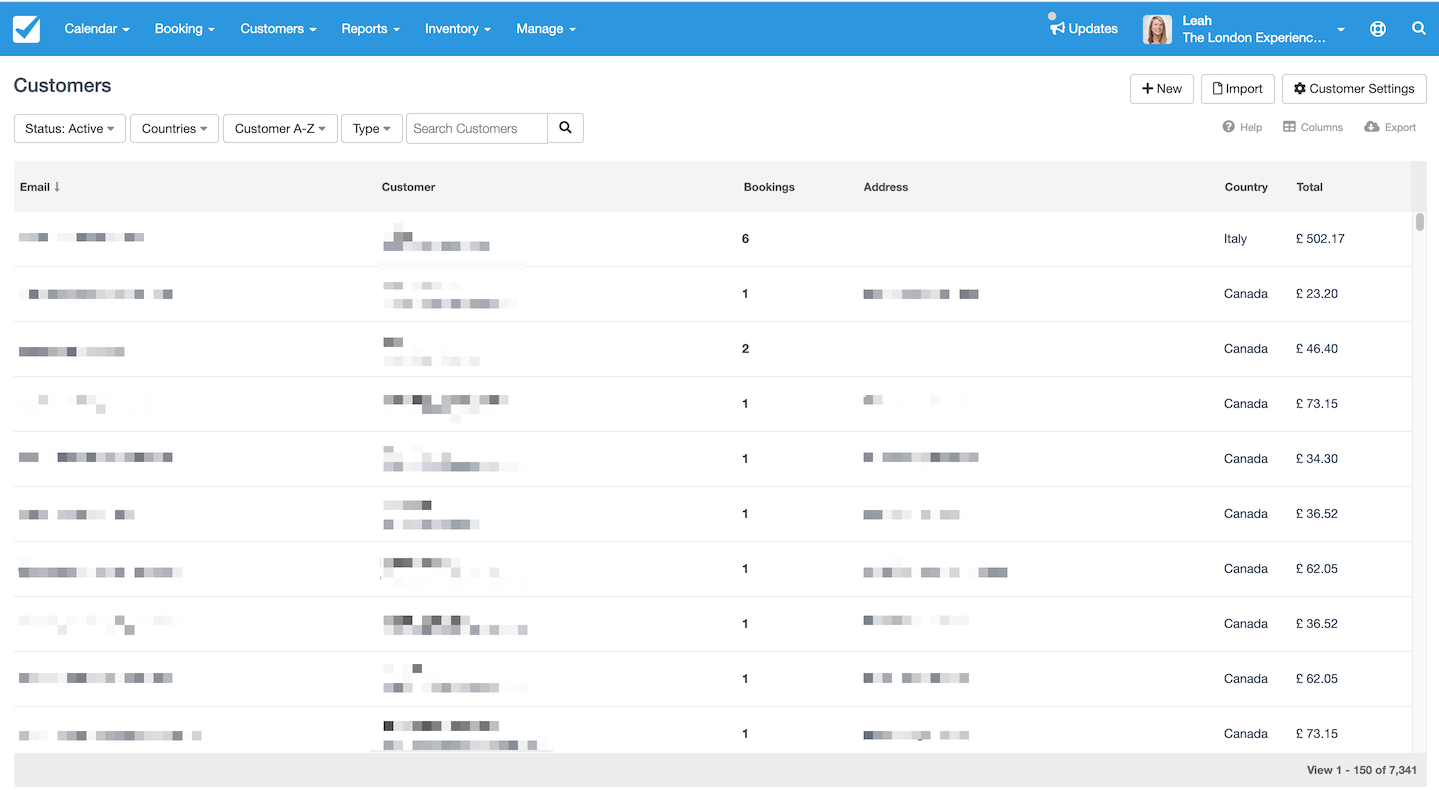Click the Checkfront checkmark logo
1439x790 pixels.
pyautogui.click(x=27, y=29)
